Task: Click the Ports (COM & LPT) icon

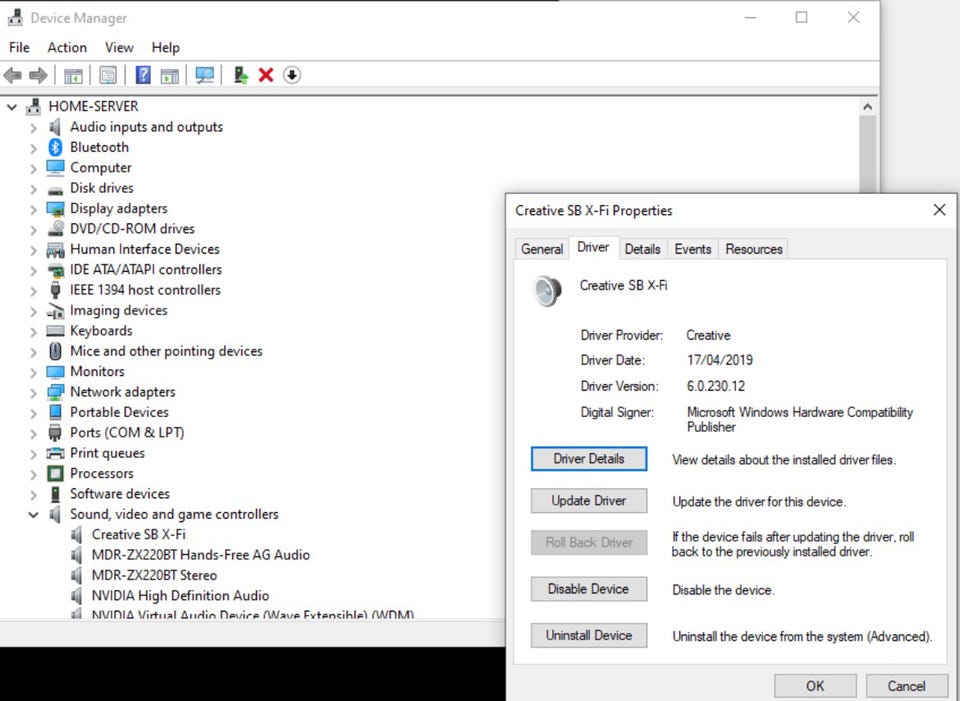Action: point(55,433)
